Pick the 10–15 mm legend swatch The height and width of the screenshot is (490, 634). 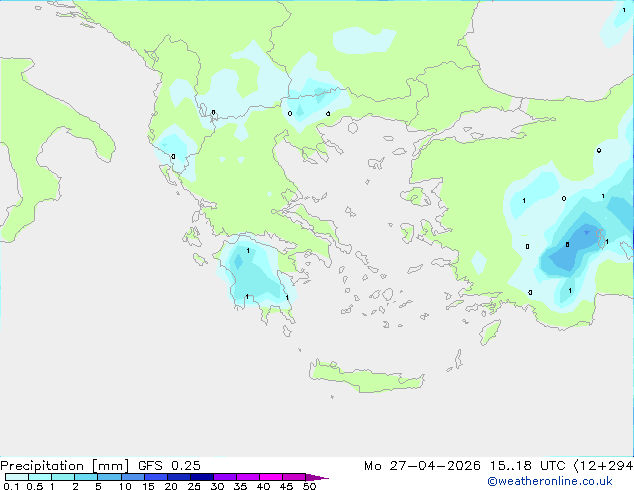[132, 477]
